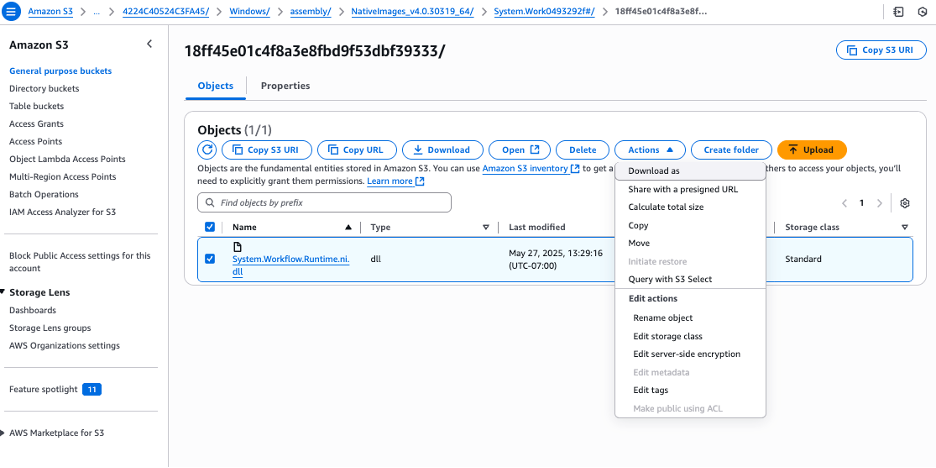This screenshot has width=936, height=468.
Task: Click the Copy URL button
Action: 356,150
